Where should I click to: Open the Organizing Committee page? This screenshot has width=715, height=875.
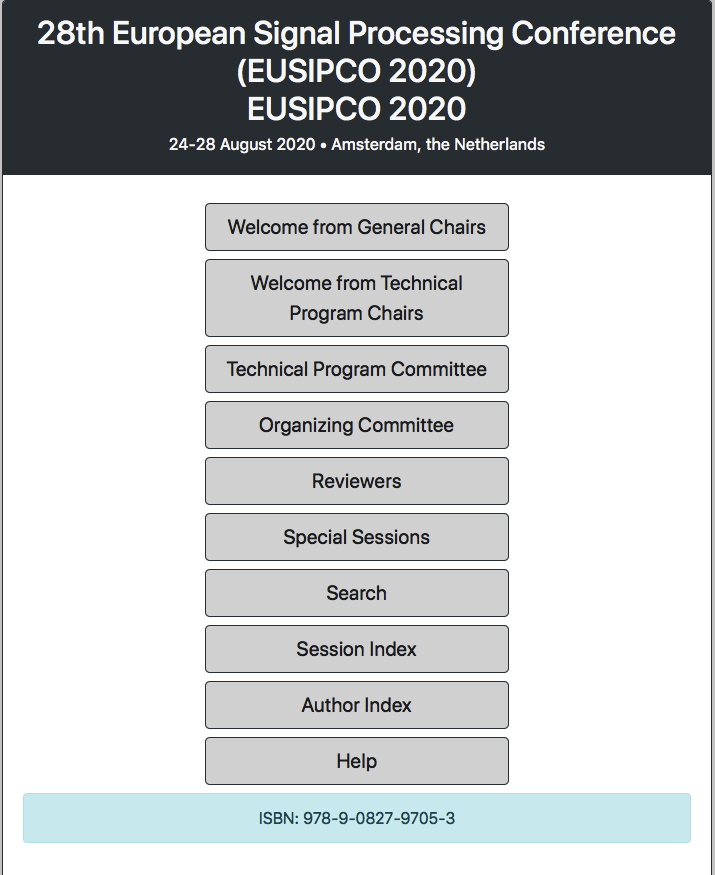pos(357,425)
